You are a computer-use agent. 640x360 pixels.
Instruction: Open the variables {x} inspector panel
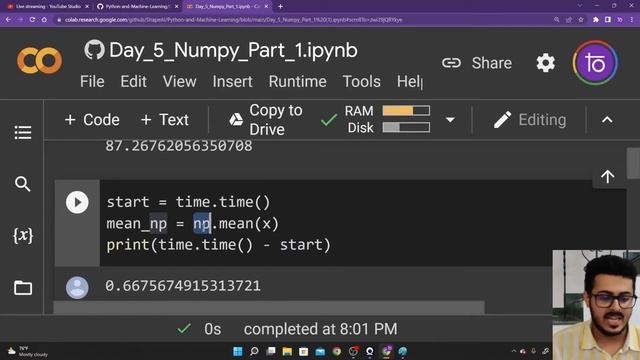click(x=23, y=236)
